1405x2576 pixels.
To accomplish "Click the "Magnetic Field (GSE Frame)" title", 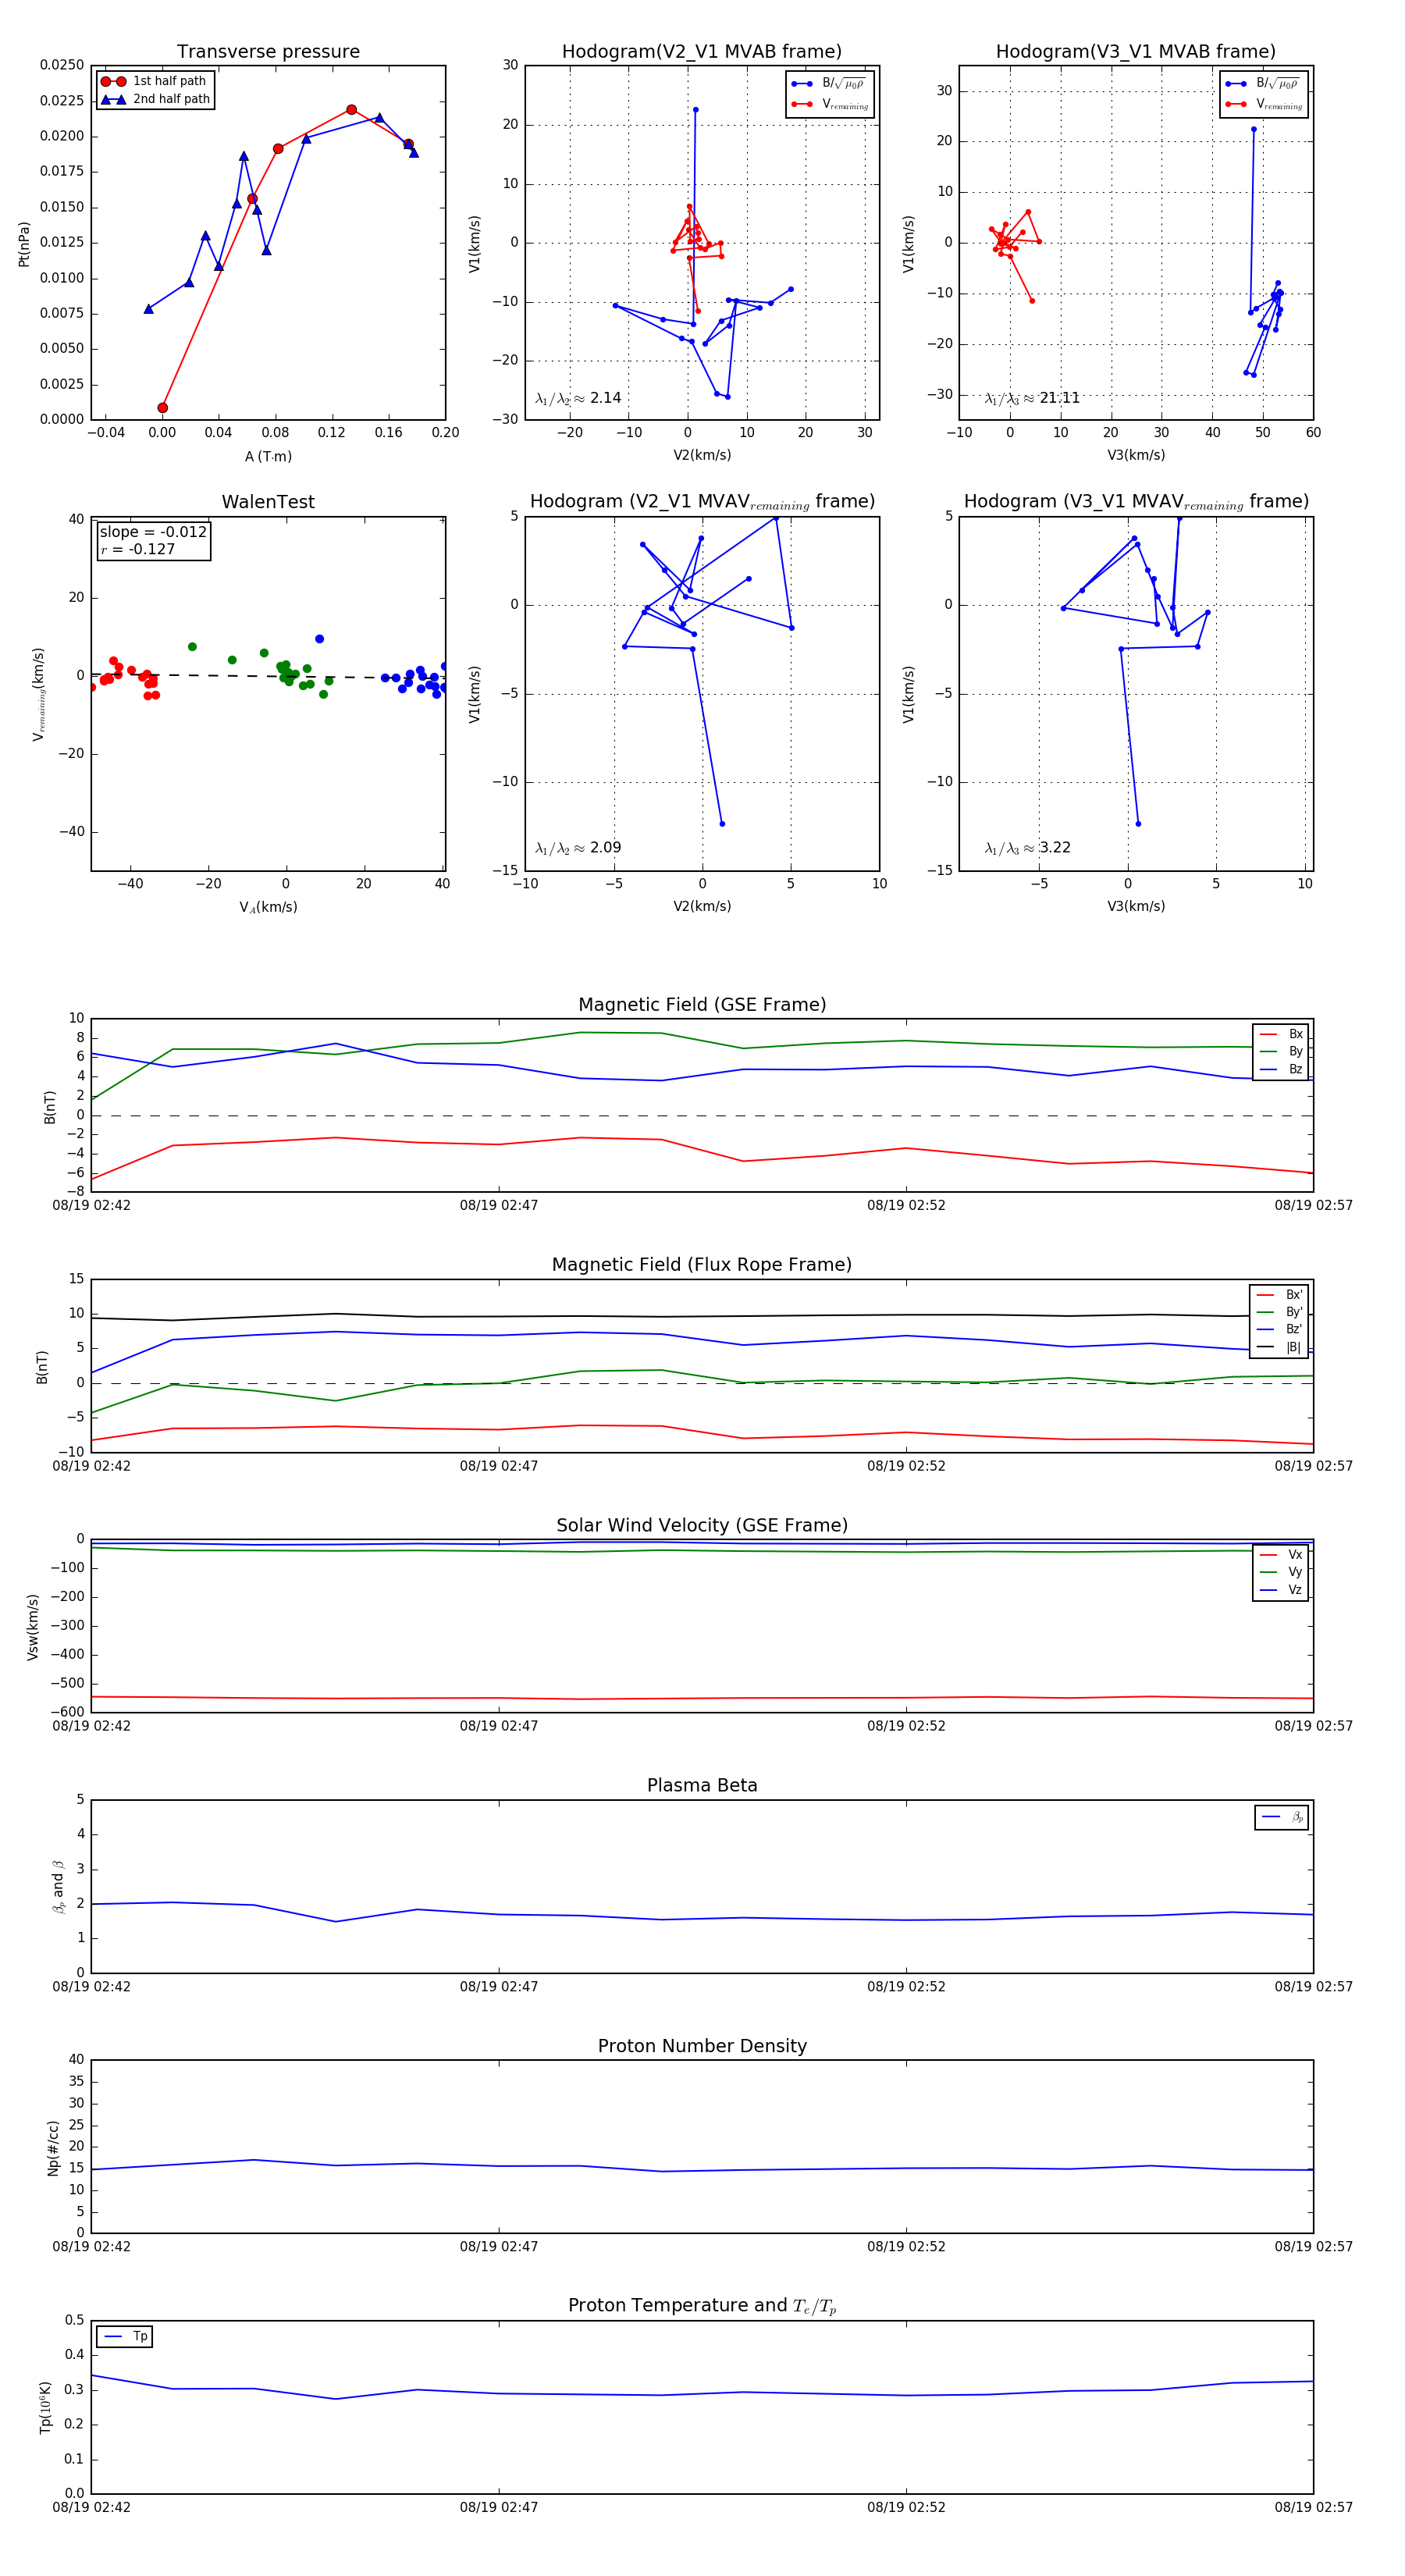I will [x=702, y=1005].
